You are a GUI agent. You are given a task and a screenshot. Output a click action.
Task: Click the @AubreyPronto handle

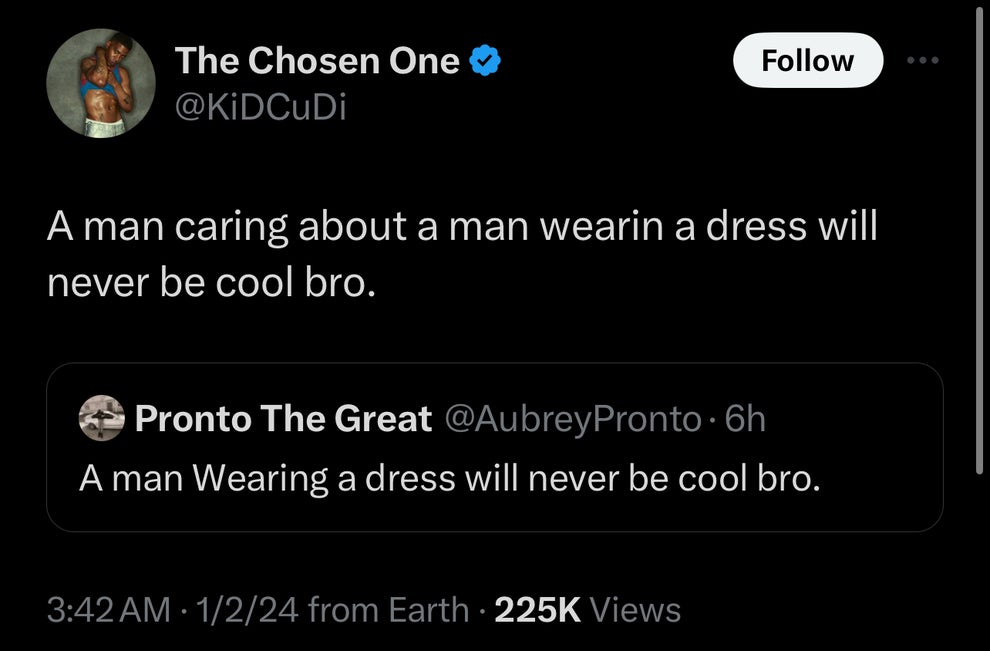pyautogui.click(x=572, y=418)
